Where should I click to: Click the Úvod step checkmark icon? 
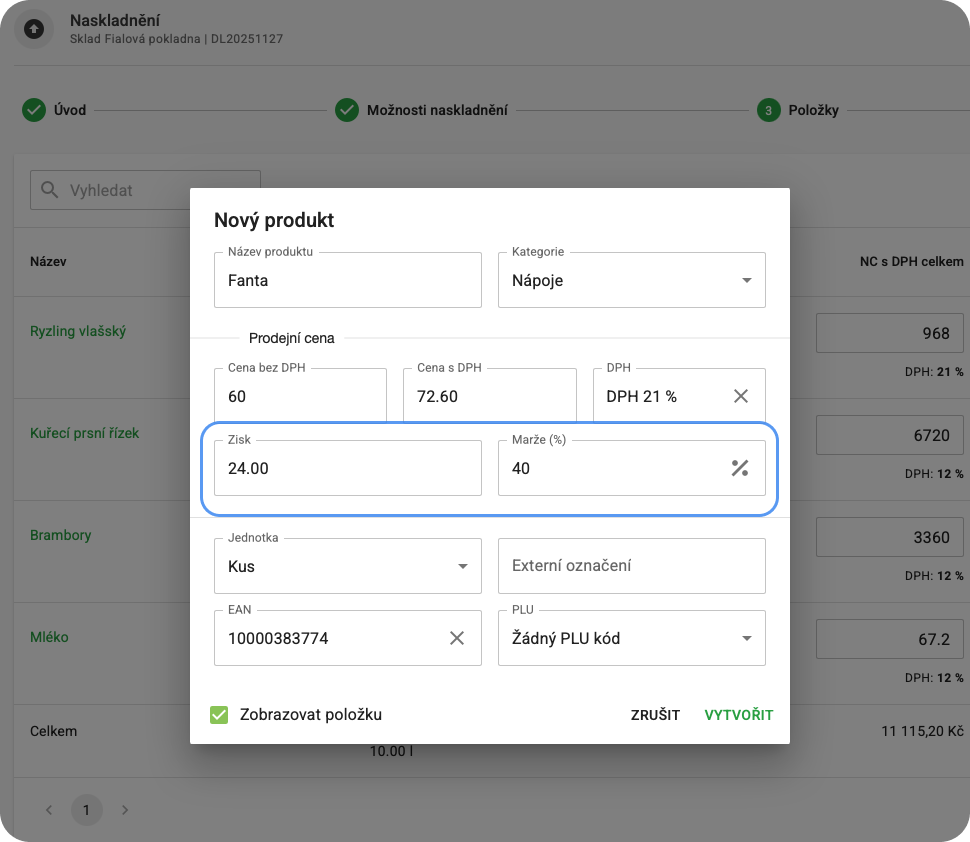(34, 110)
